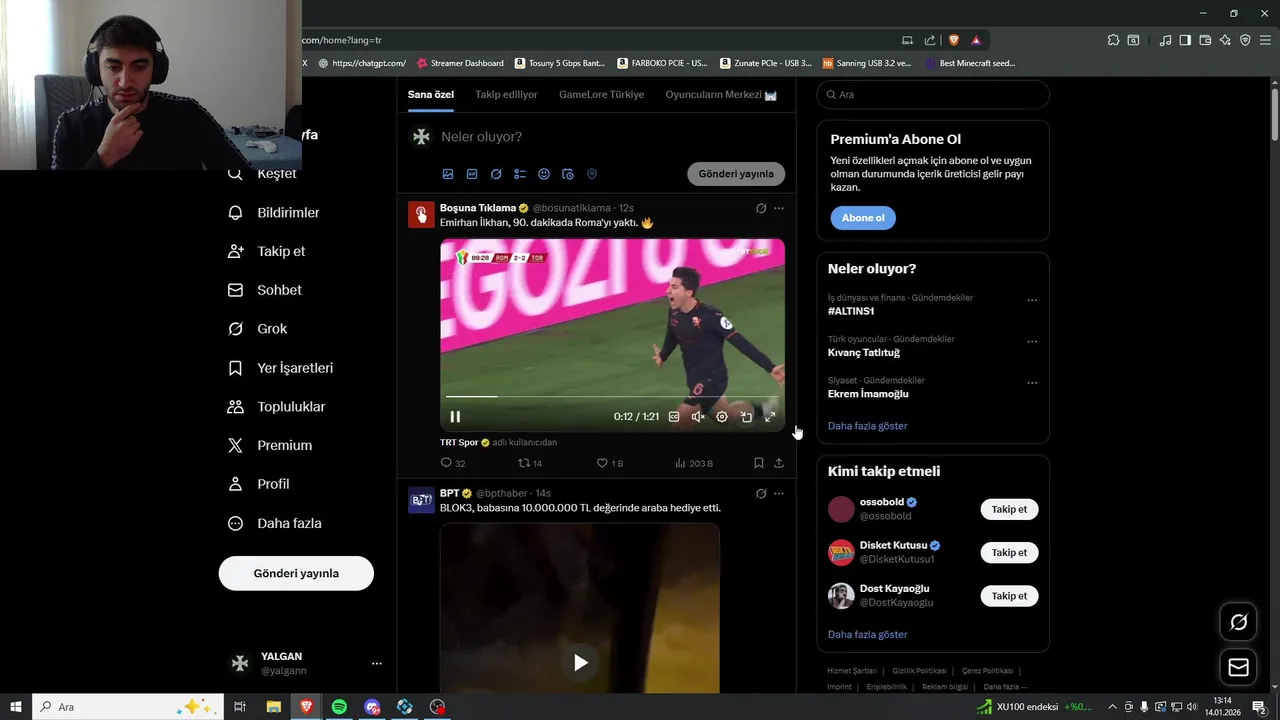This screenshot has width=1280, height=720.
Task: Open File Explorer on the taskbar
Action: [x=273, y=707]
